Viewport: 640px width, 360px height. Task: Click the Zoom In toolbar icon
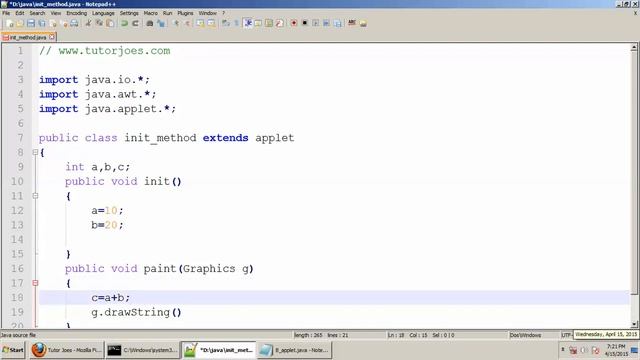point(176,23)
